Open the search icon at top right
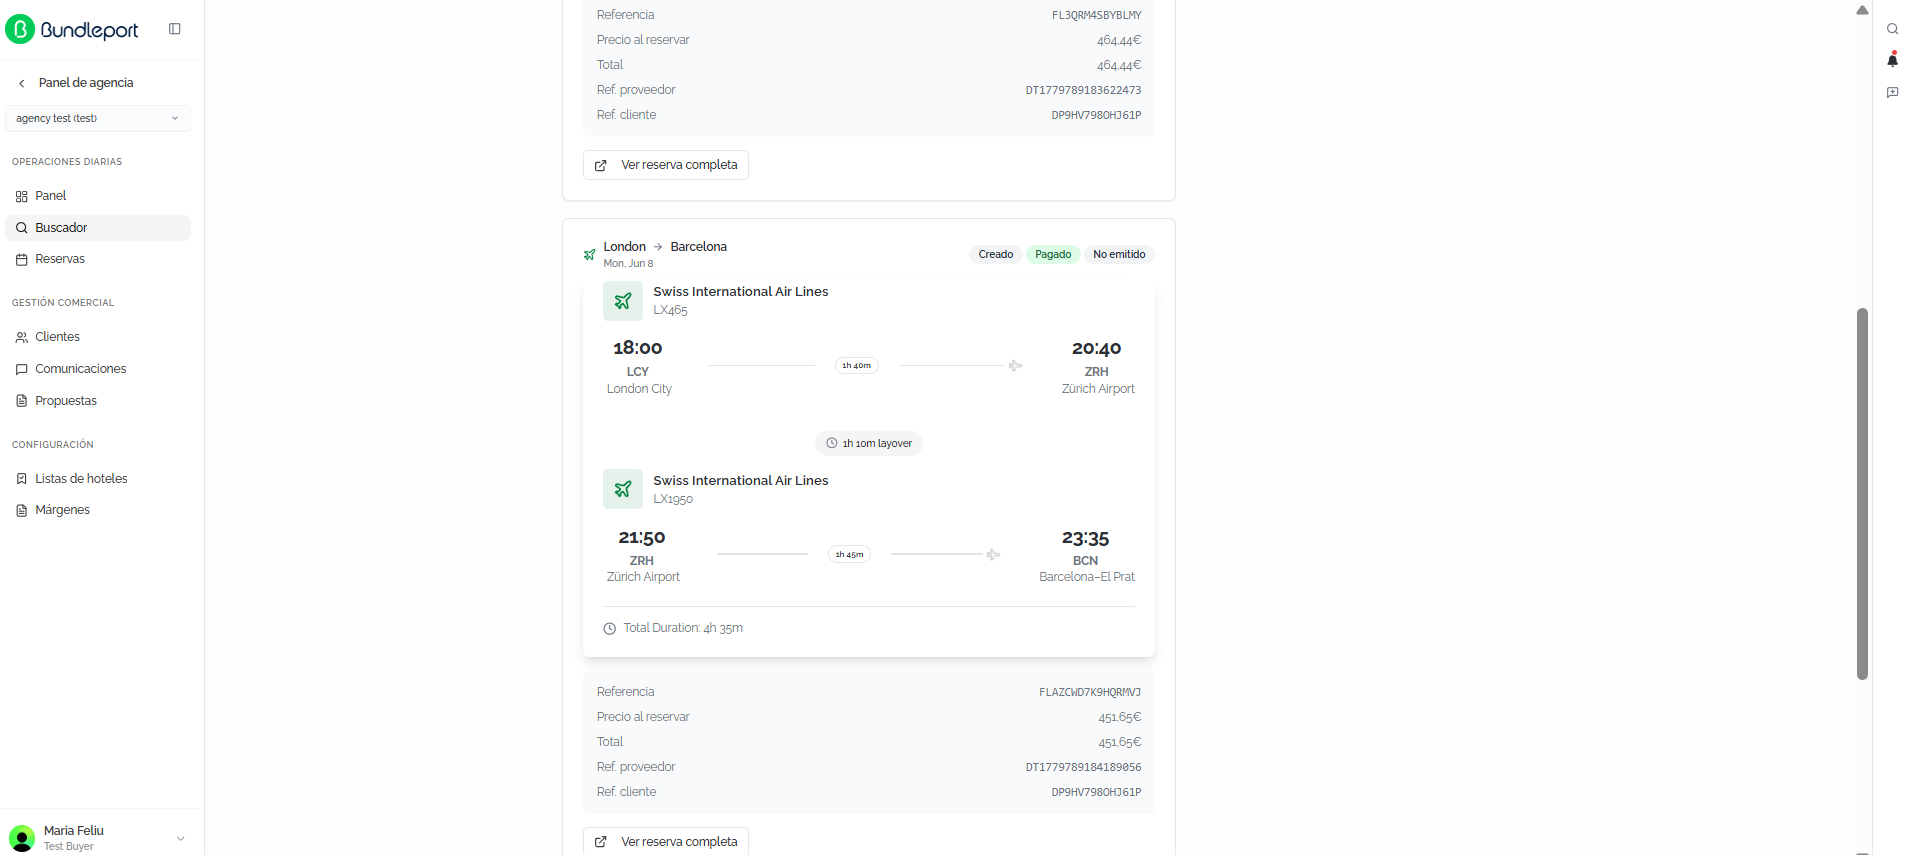The height and width of the screenshot is (855, 1905). [1892, 29]
